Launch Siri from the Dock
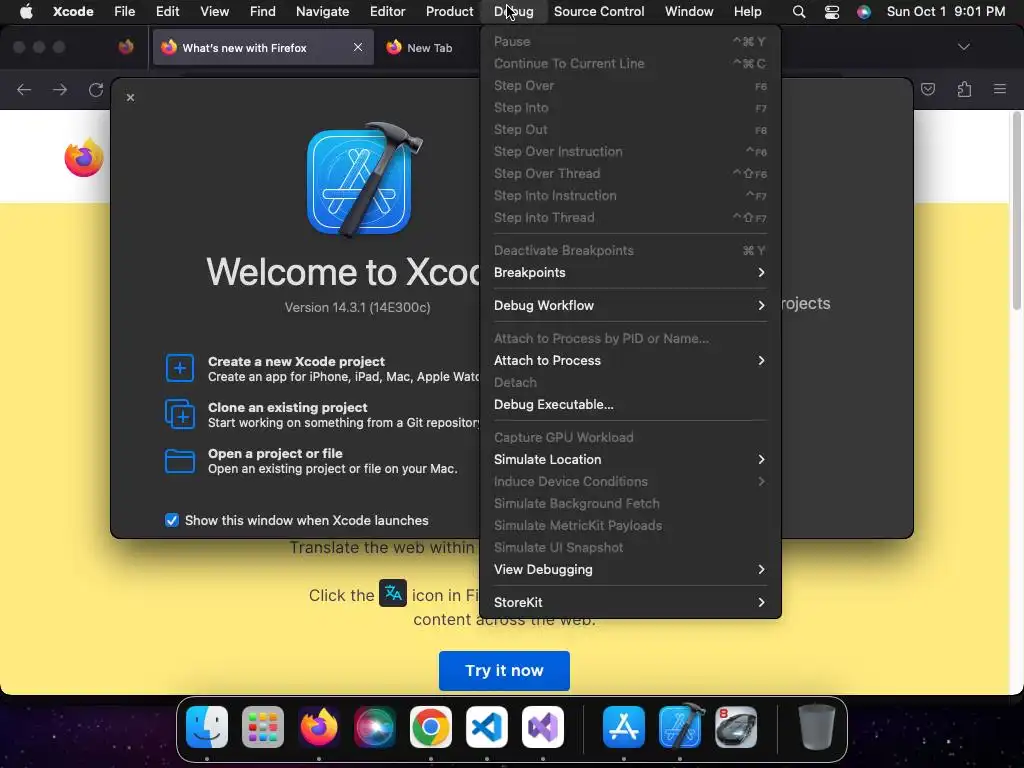The image size is (1024, 768). [x=375, y=726]
